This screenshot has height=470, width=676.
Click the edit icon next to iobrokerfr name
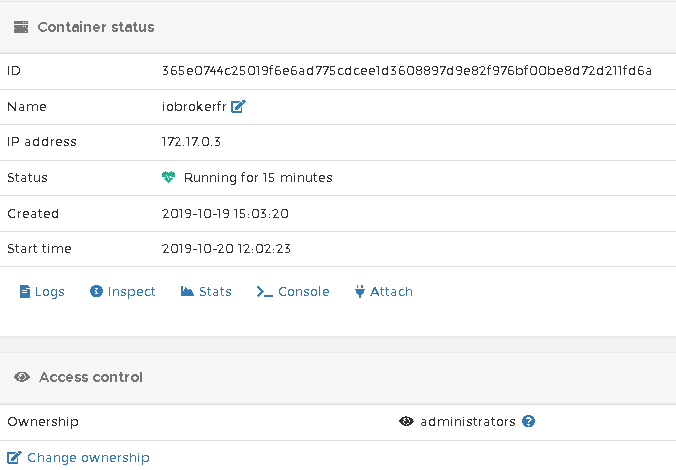tap(238, 106)
